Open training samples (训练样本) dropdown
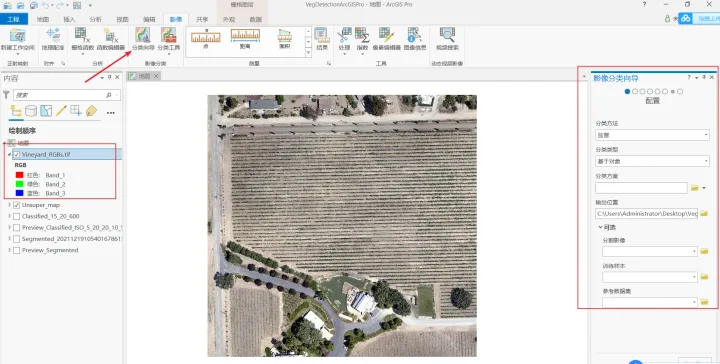 pyautogui.click(x=650, y=277)
